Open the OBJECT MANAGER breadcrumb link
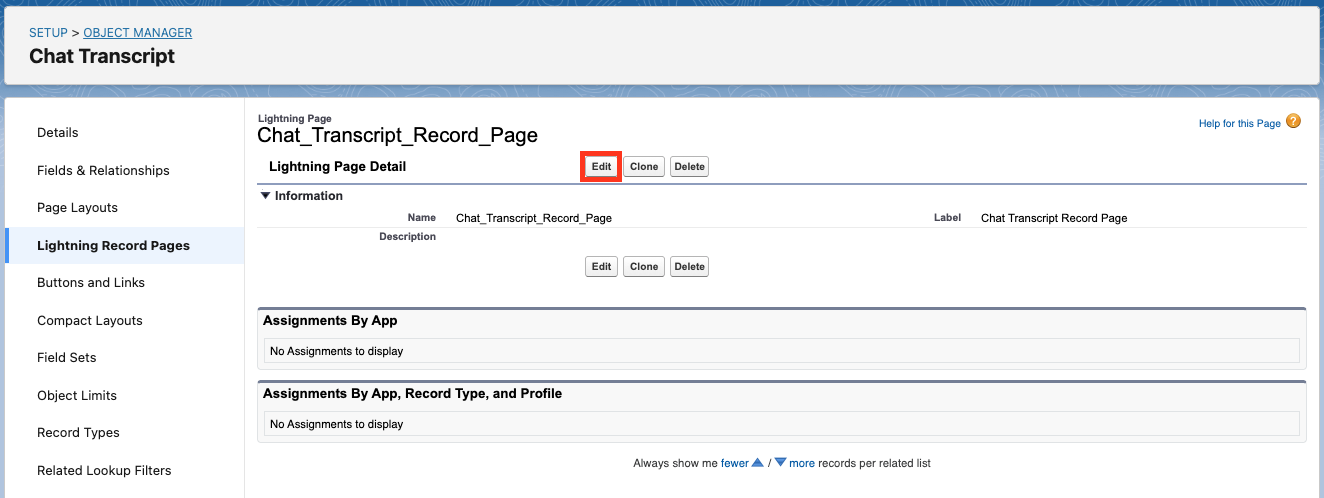The image size is (1324, 498). pyautogui.click(x=138, y=33)
